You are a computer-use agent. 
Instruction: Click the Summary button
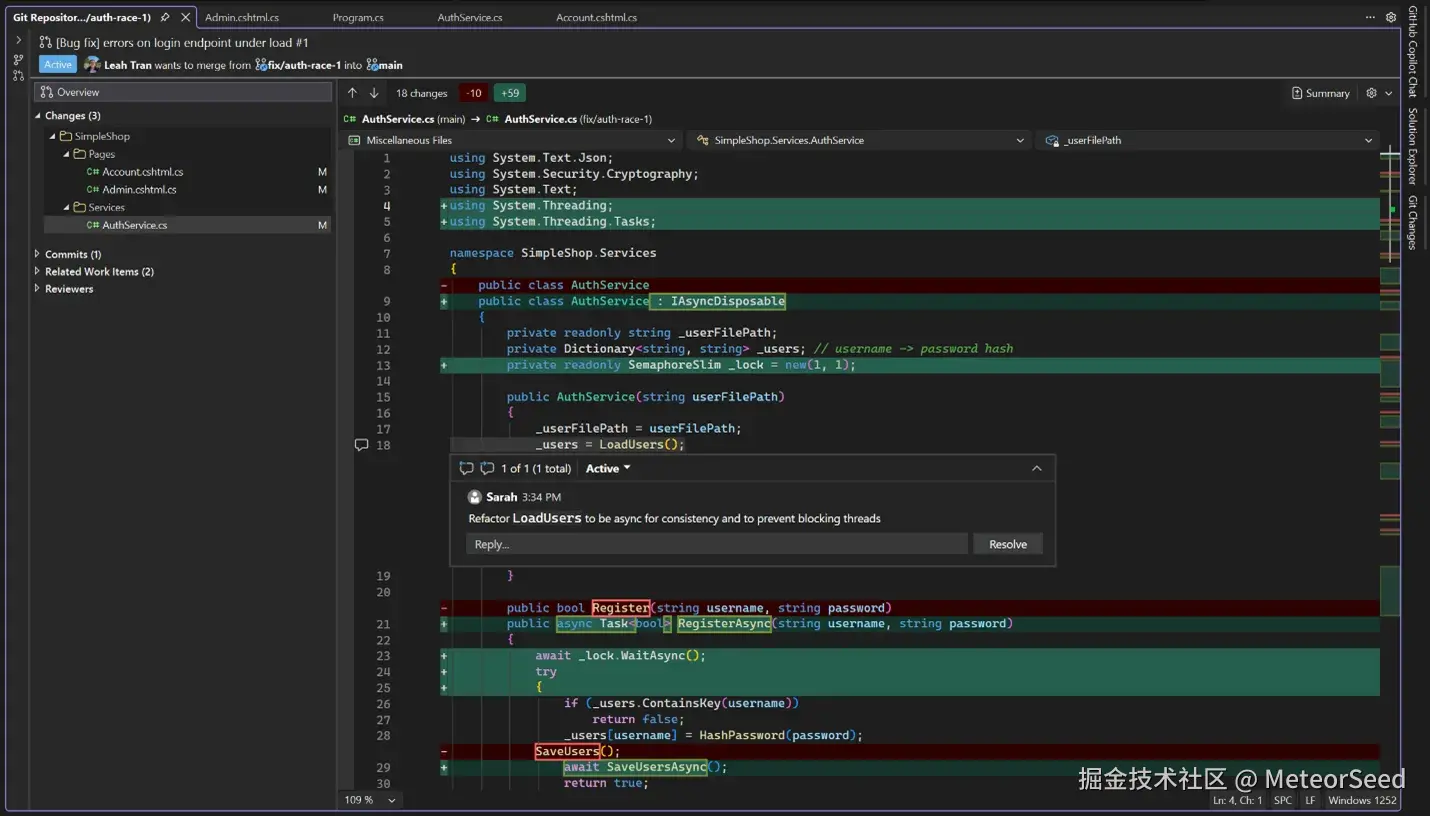pos(1321,93)
